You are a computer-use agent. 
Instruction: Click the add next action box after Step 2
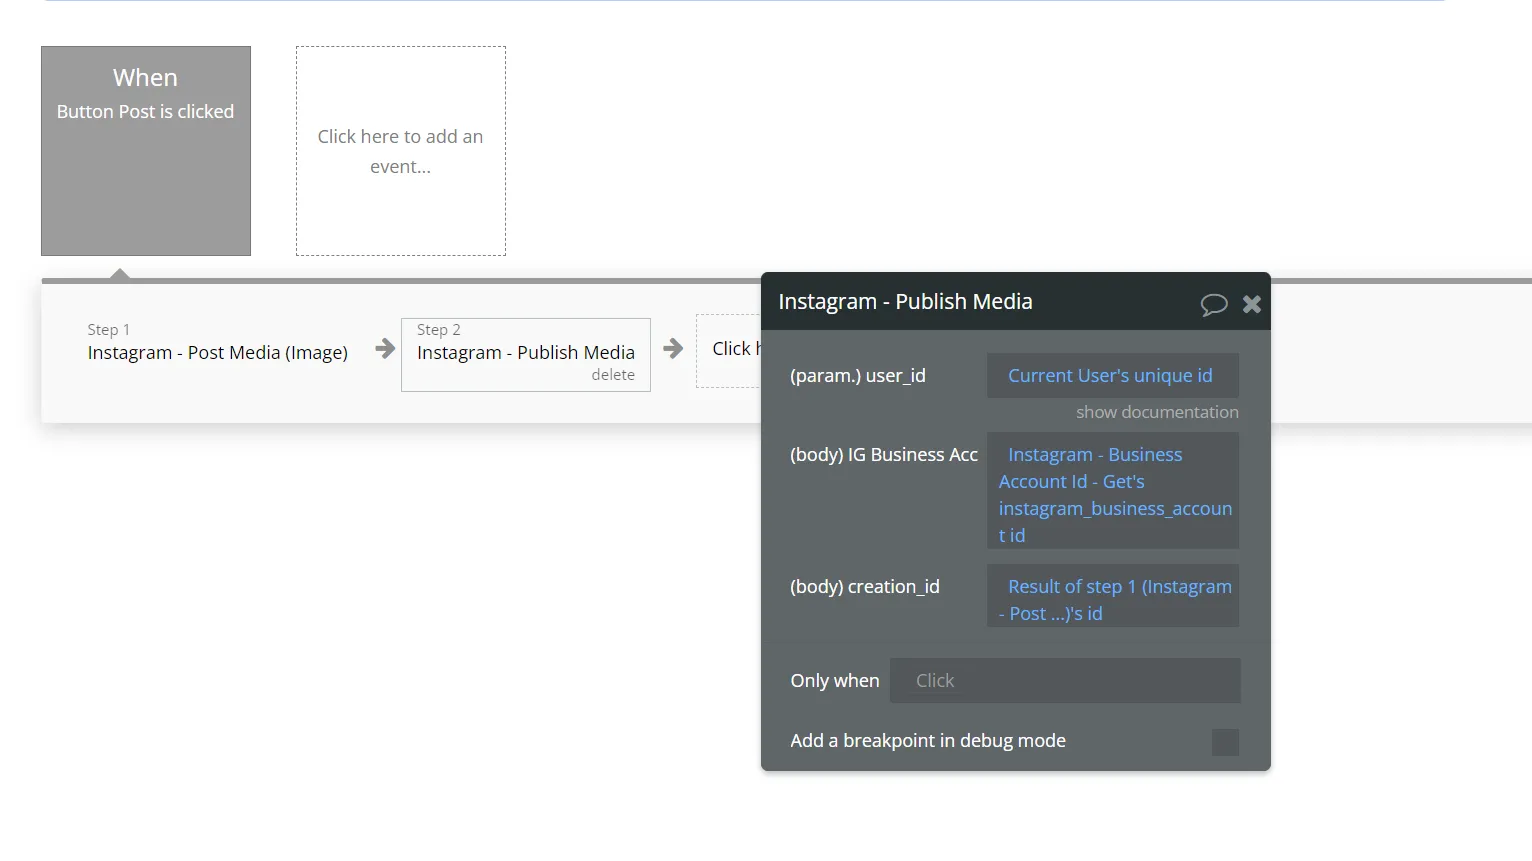pos(729,350)
